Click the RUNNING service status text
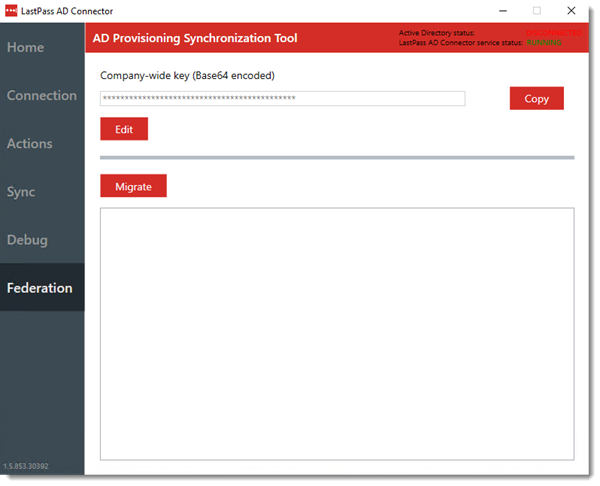 (x=544, y=42)
